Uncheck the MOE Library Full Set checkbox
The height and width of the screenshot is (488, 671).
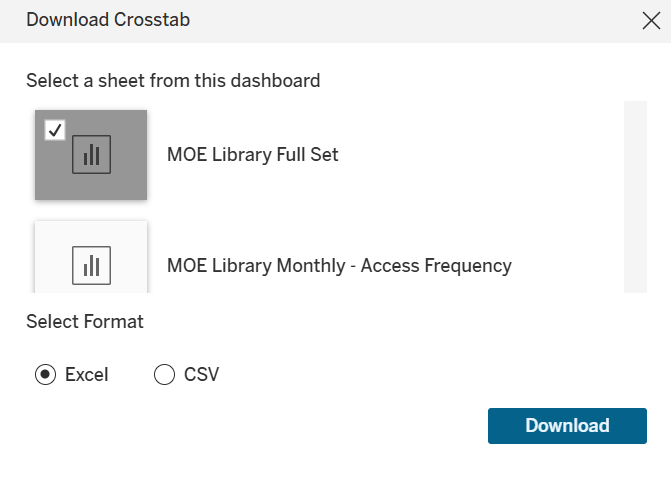(55, 130)
